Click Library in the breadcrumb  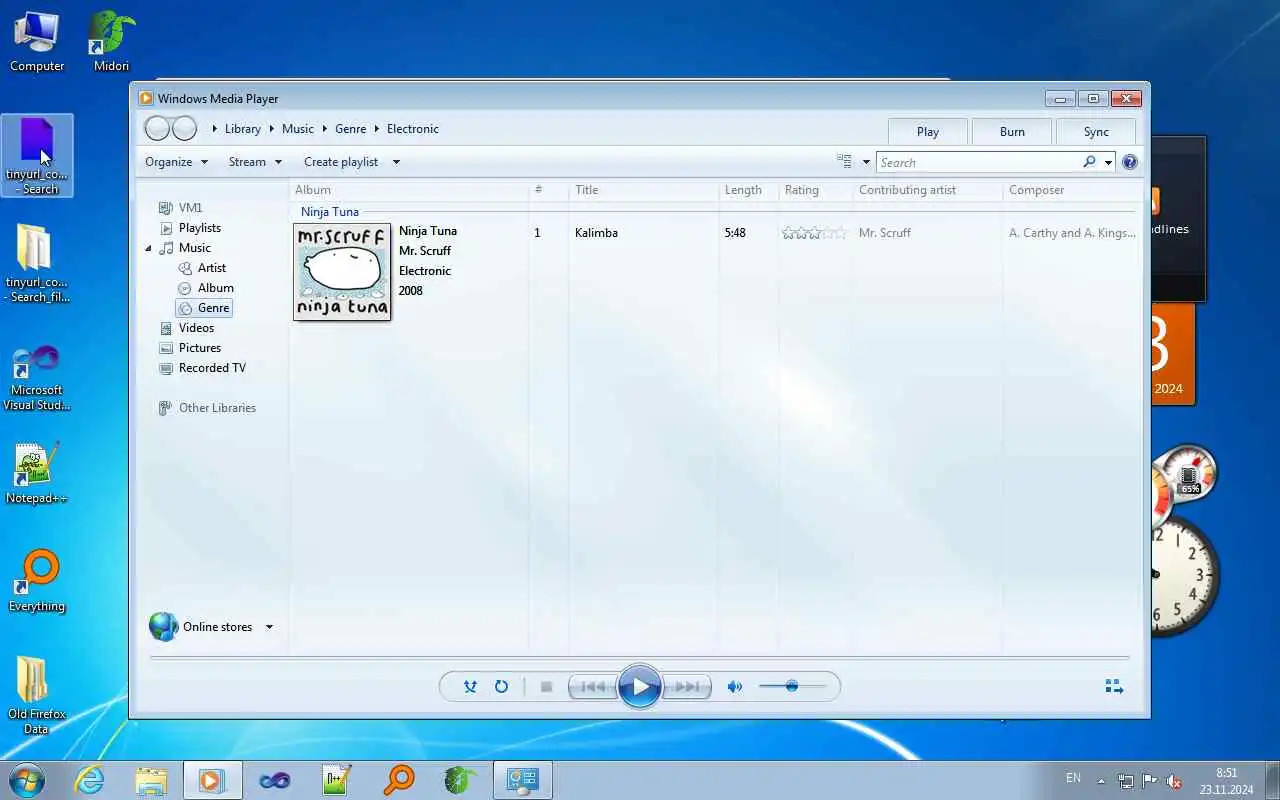coord(243,129)
